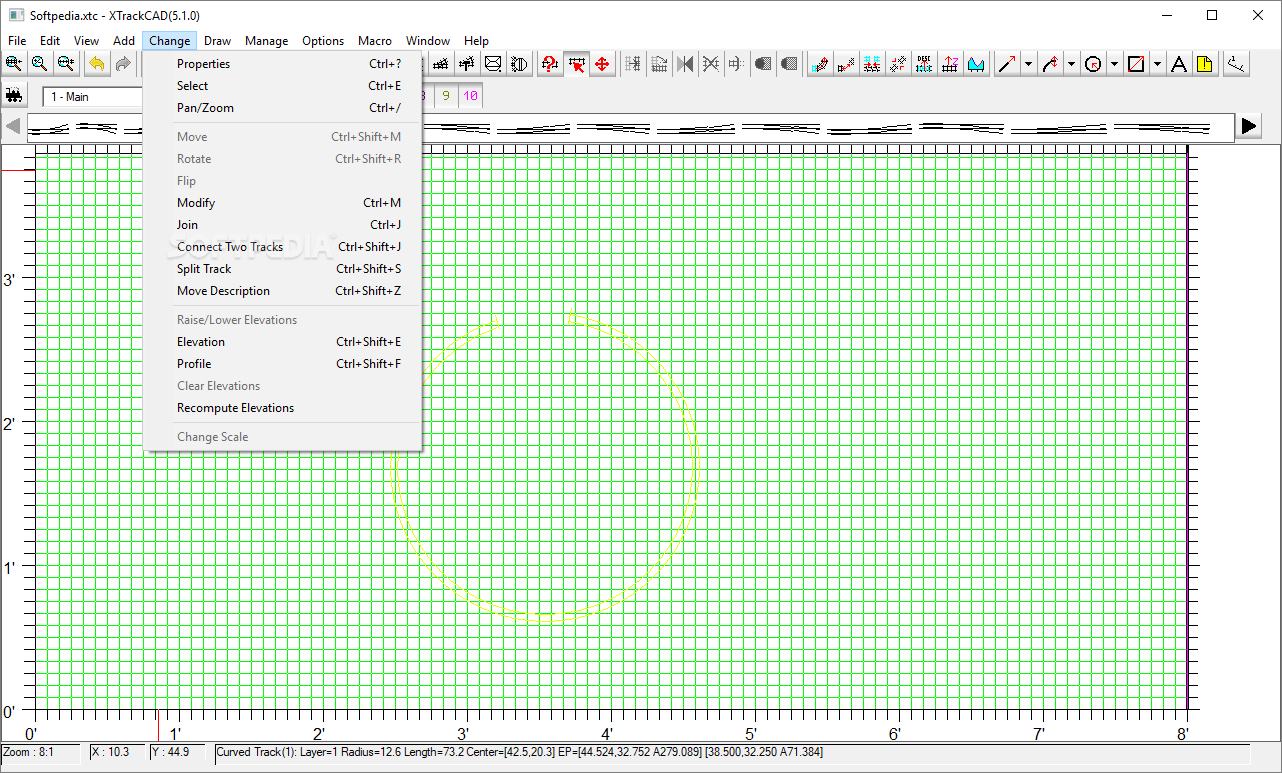Choose Move Description menu item
The width and height of the screenshot is (1282, 773).
coord(282,291)
